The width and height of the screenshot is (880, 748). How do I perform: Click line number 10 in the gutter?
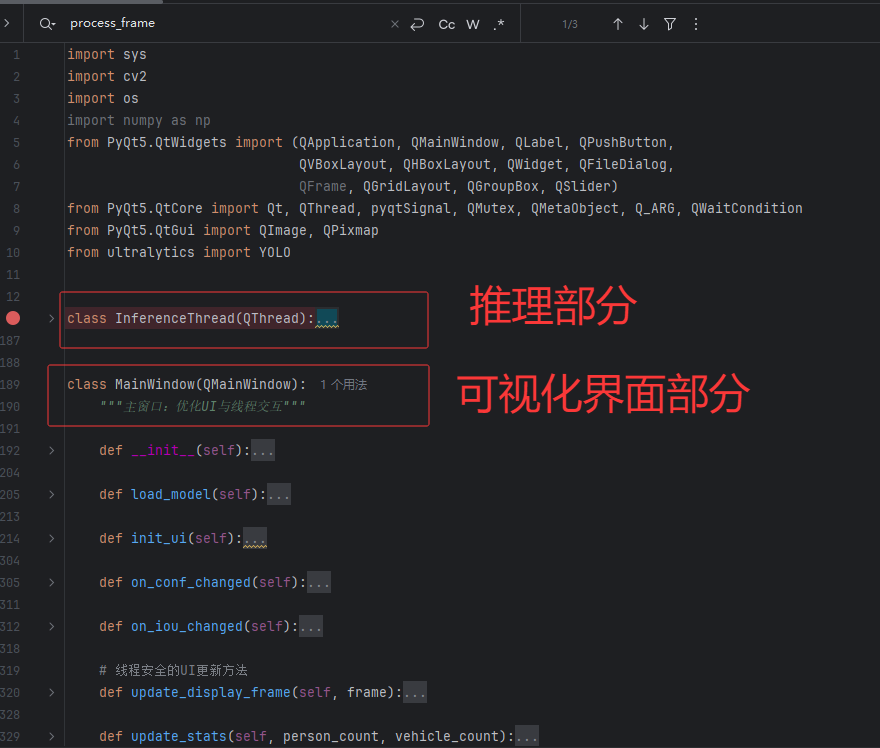click(13, 253)
